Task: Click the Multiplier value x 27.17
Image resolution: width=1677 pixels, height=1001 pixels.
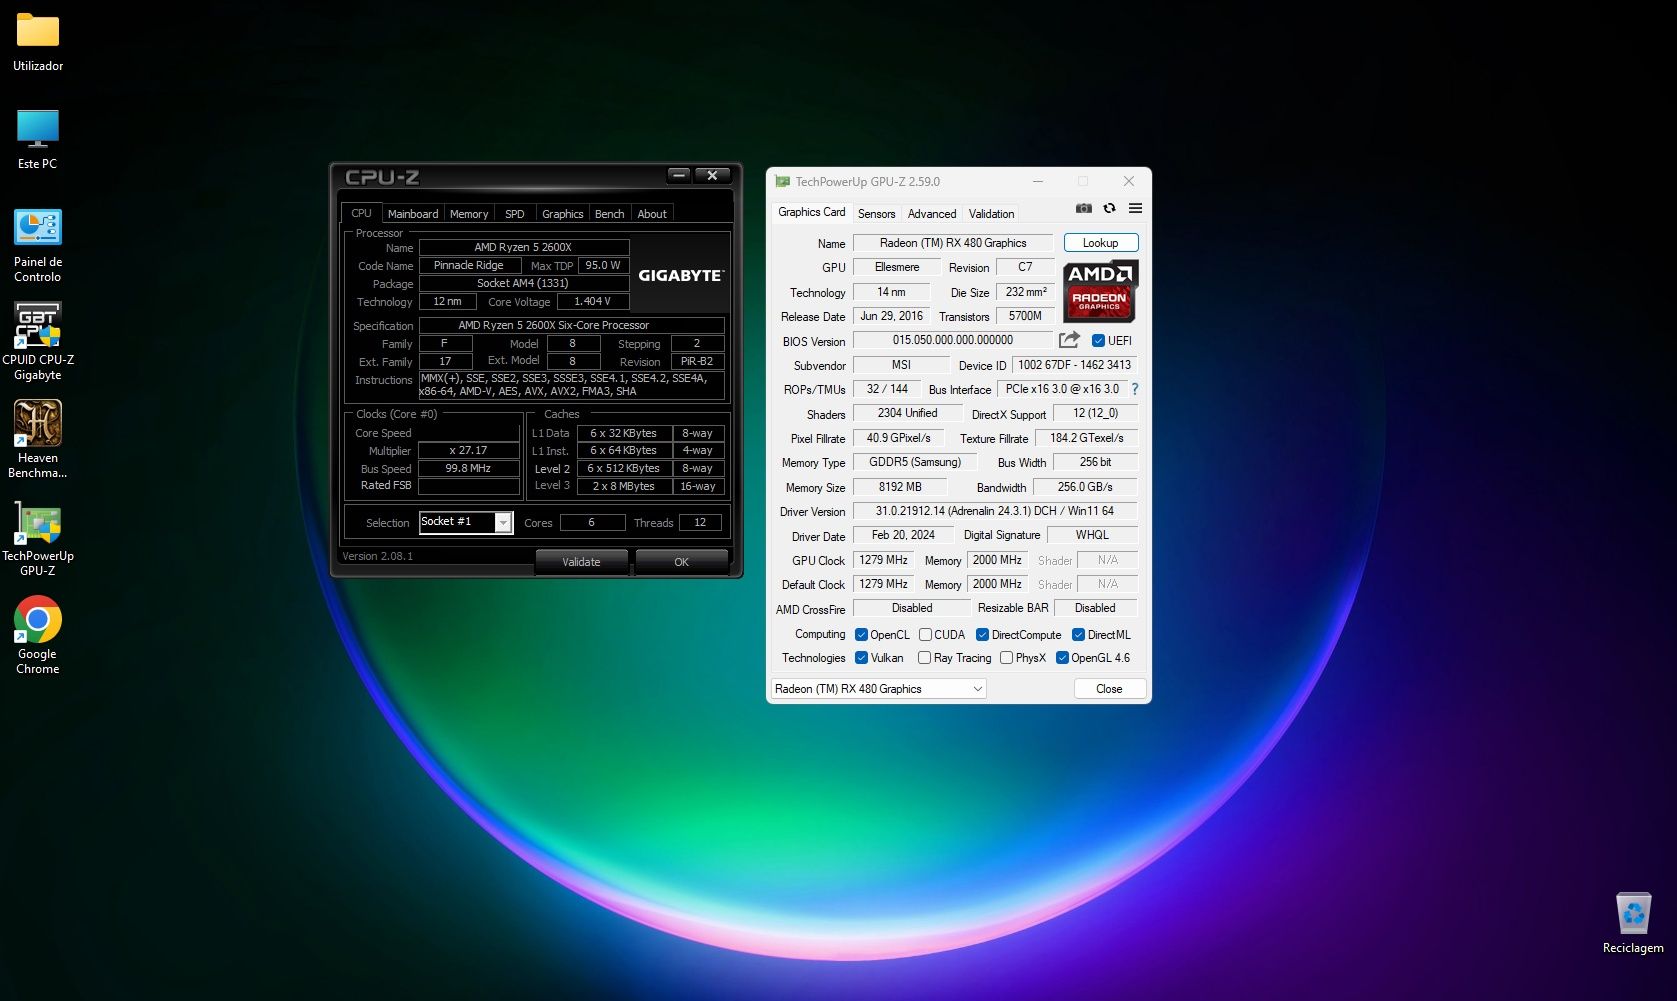Action: click(x=468, y=450)
